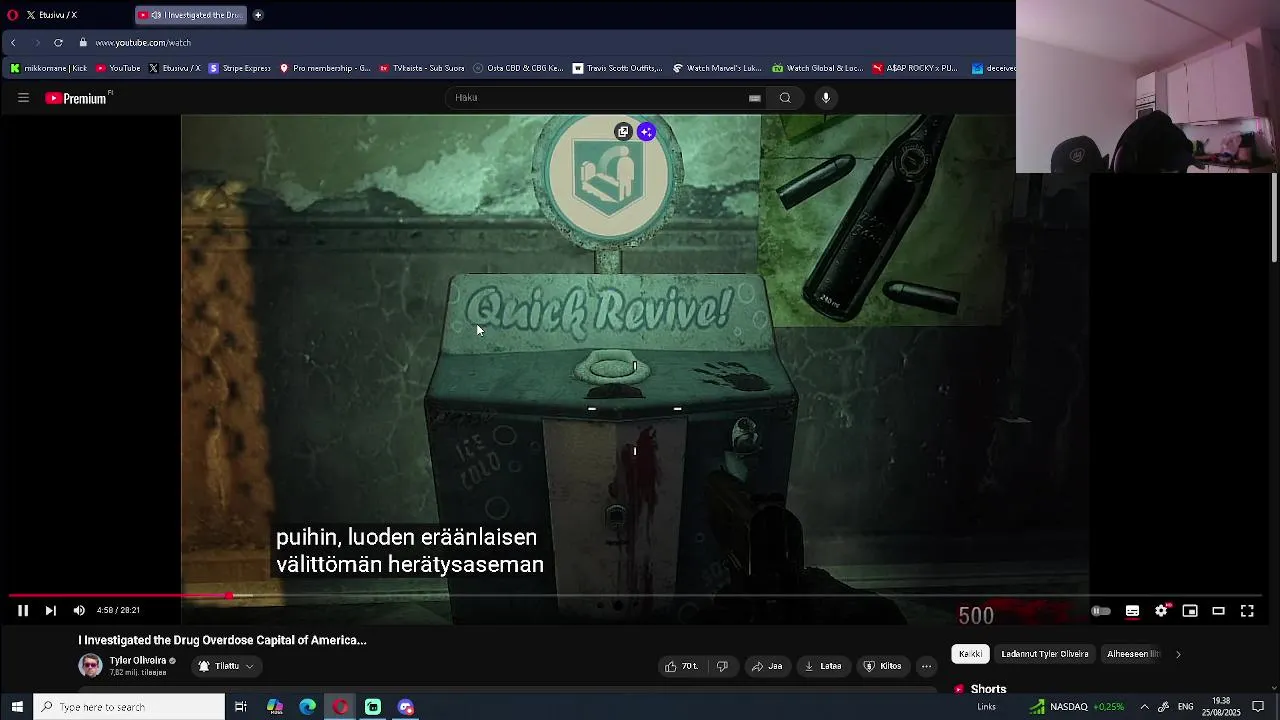Click the video title text
This screenshot has height=720, width=1280.
(223, 640)
